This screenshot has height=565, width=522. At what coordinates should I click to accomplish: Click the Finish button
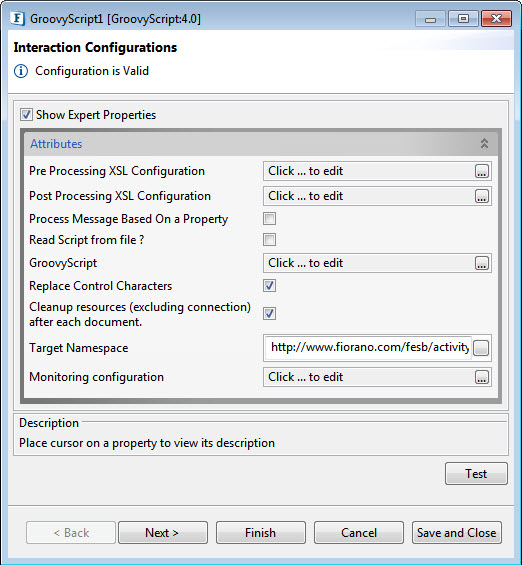coord(261,533)
